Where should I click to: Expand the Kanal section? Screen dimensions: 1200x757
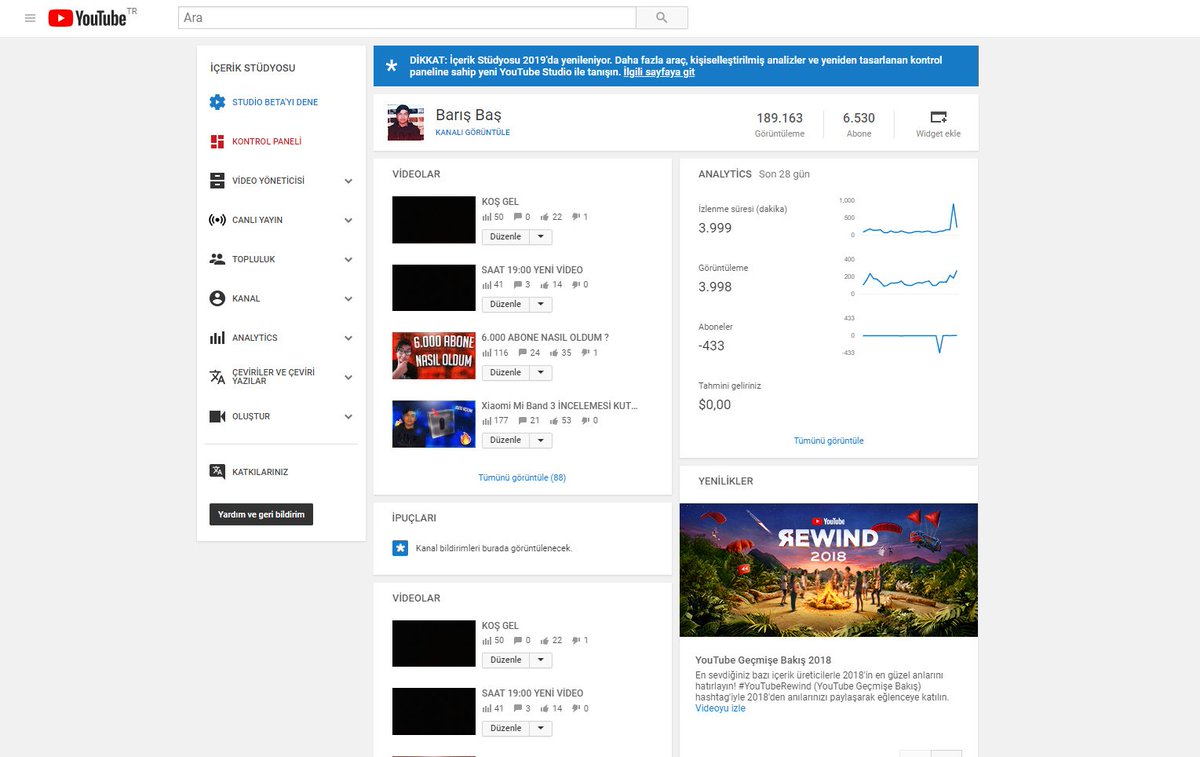click(348, 298)
